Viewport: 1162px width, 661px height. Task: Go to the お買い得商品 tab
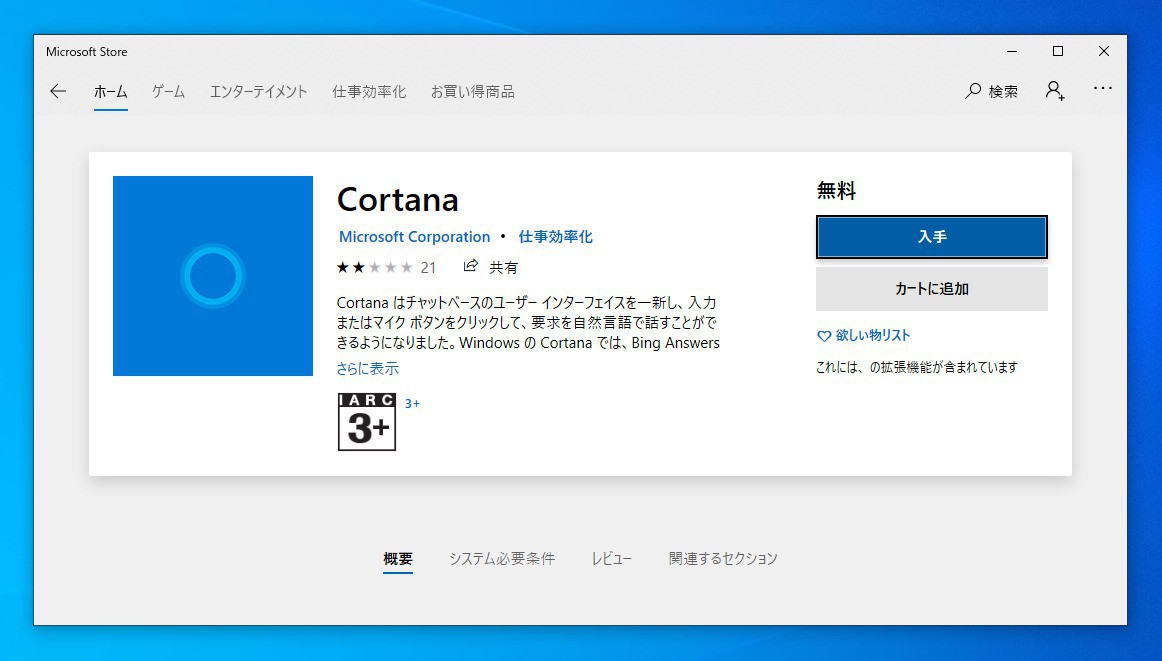473,92
